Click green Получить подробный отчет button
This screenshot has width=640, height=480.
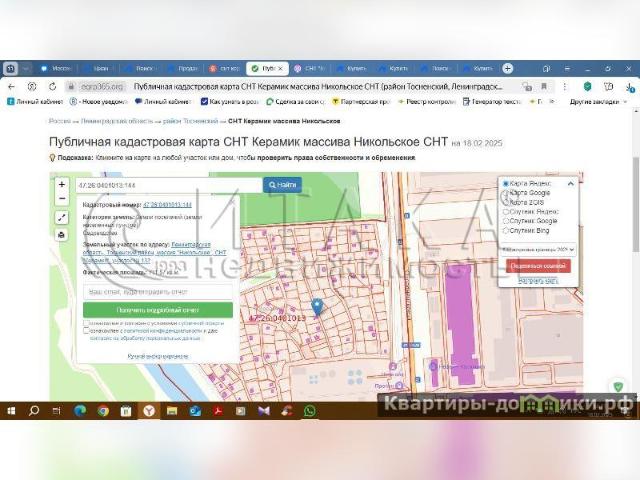click(158, 310)
